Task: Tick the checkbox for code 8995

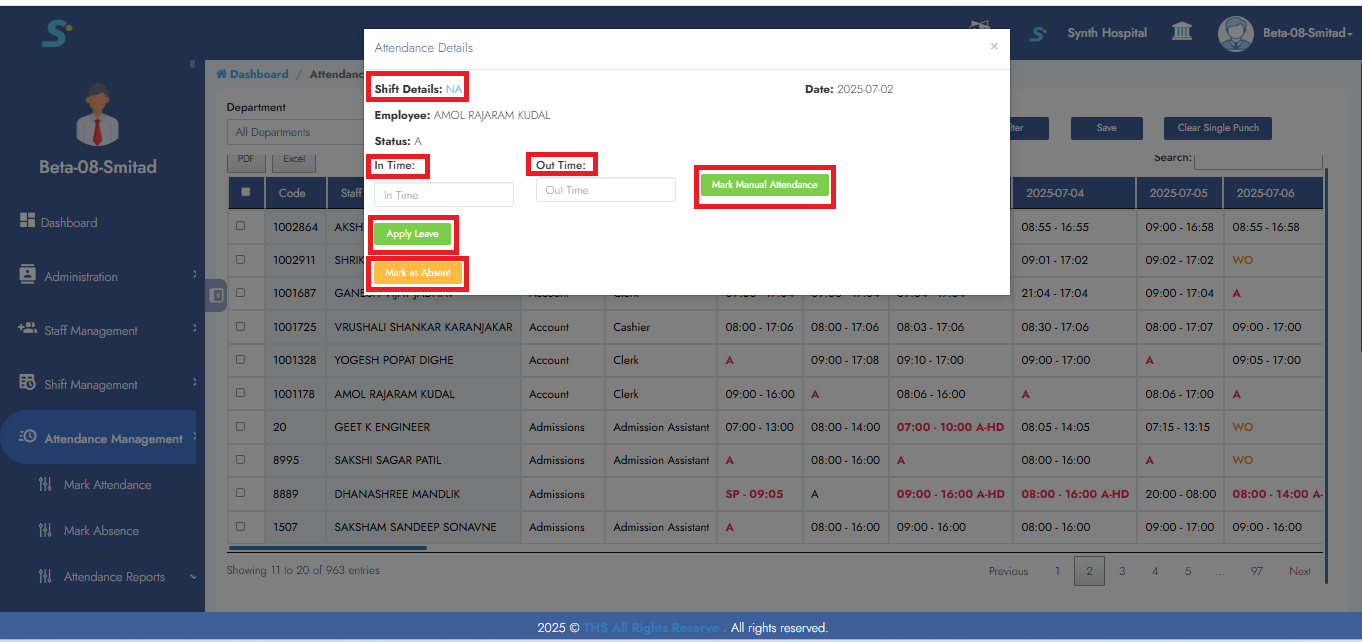Action: click(240, 460)
